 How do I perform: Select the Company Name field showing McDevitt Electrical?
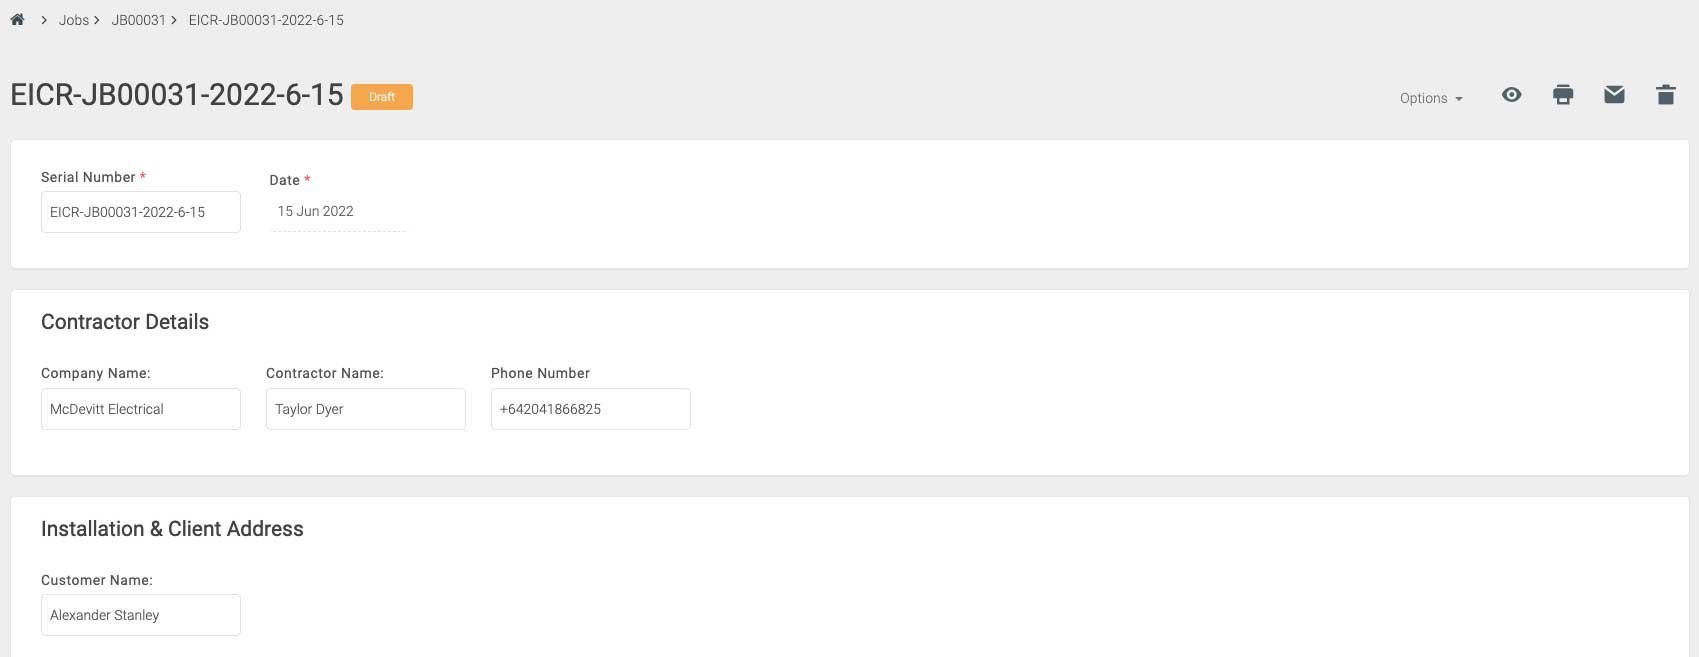click(140, 408)
